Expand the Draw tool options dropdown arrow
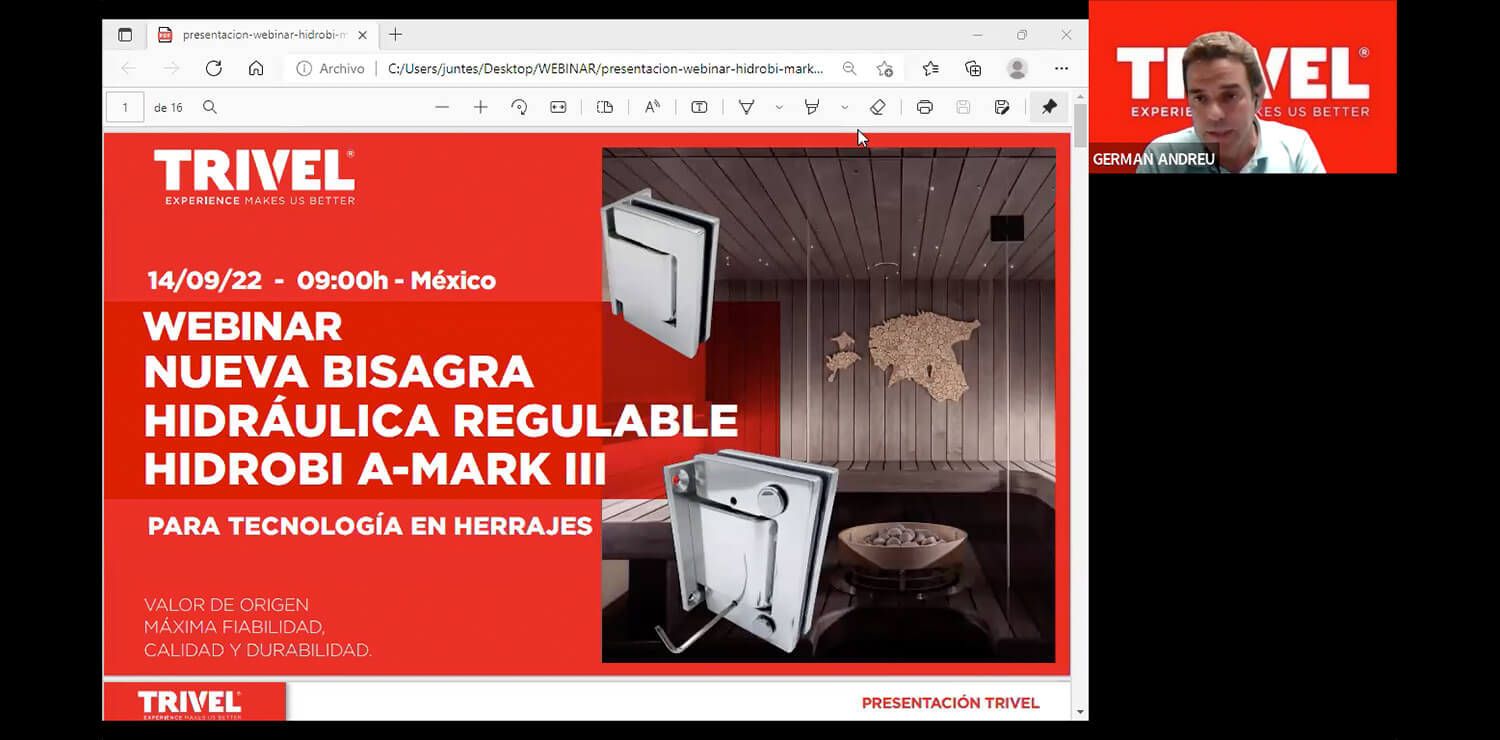 (779, 107)
